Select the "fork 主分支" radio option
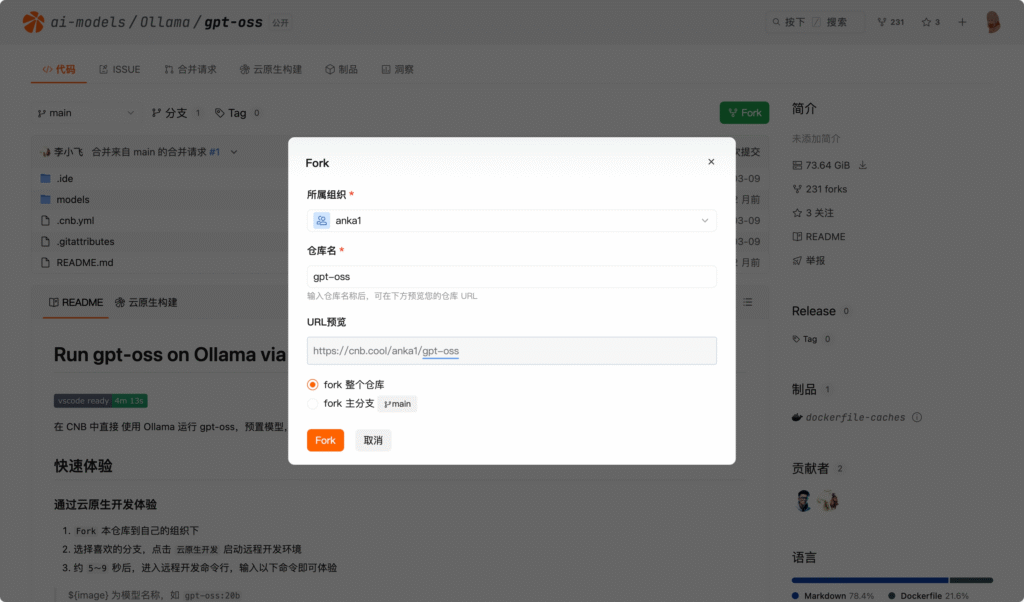Image resolution: width=1024 pixels, height=602 pixels. point(313,404)
